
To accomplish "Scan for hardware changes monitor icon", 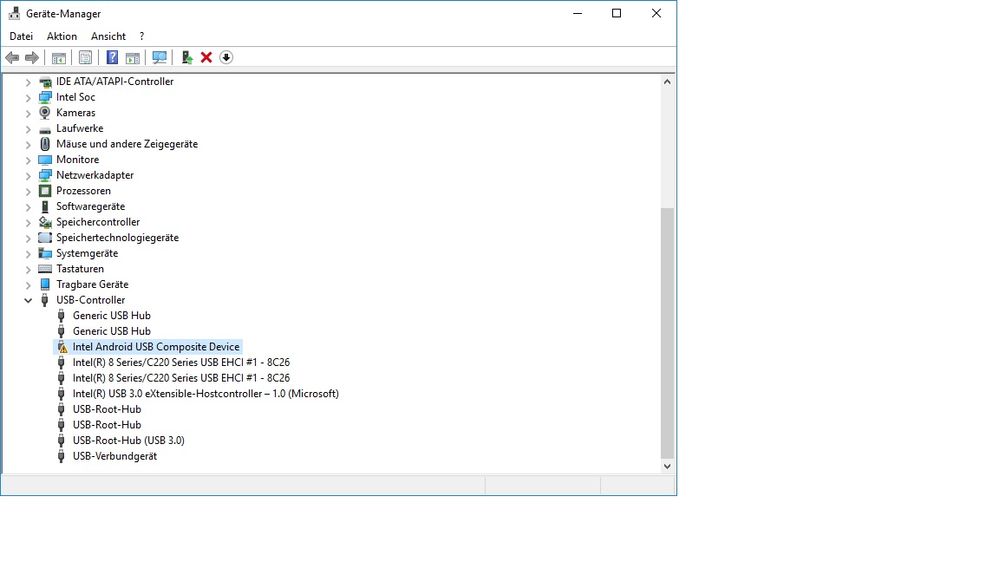I will tap(159, 58).
